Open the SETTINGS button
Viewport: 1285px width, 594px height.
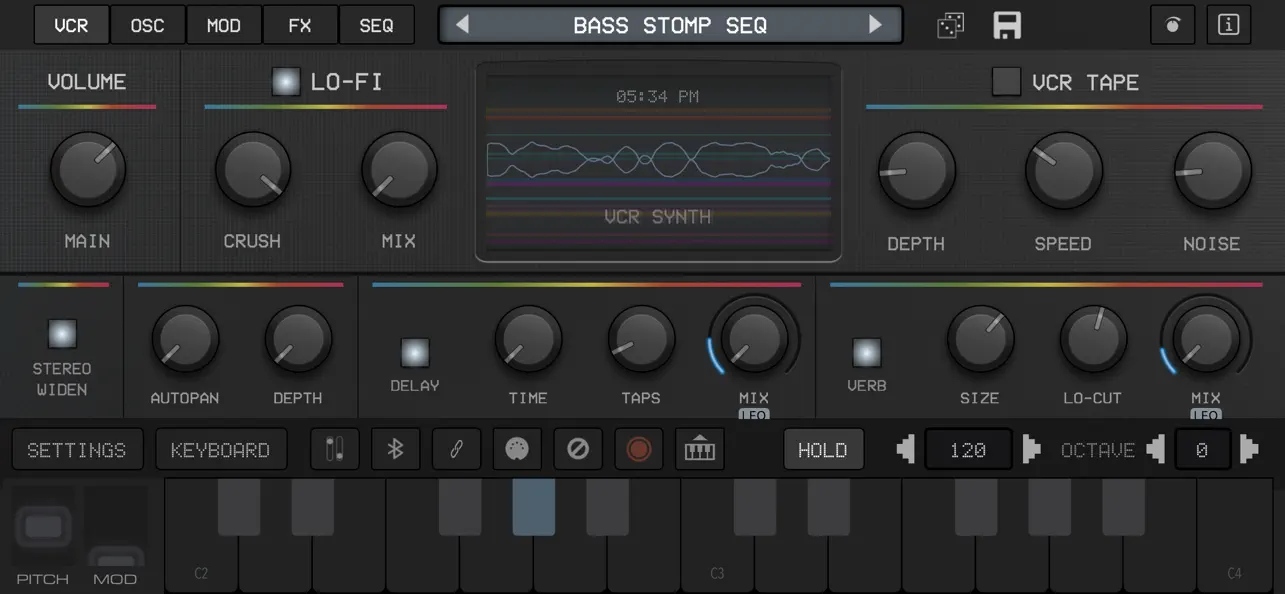coord(77,450)
